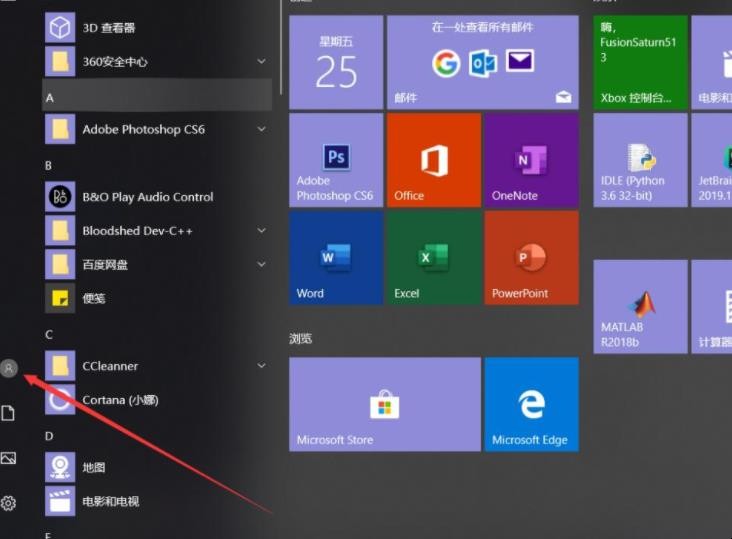This screenshot has width=732, height=539.
Task: Click the Adobe Photoshop CS6 folder icon
Action: (60, 129)
